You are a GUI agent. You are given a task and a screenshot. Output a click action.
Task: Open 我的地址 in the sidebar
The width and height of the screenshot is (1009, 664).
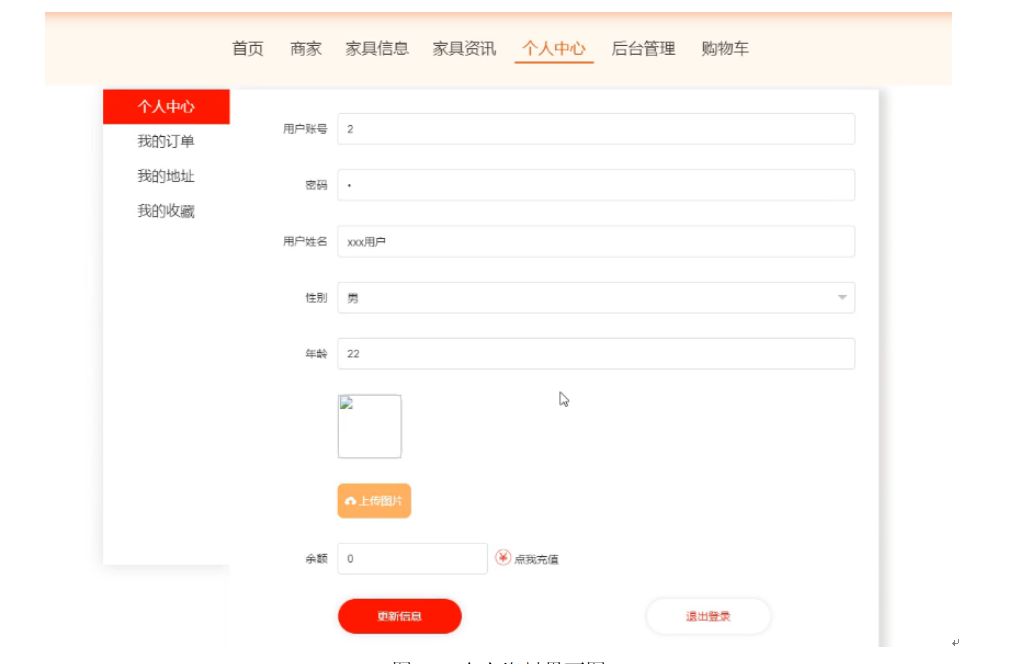pyautogui.click(x=166, y=176)
